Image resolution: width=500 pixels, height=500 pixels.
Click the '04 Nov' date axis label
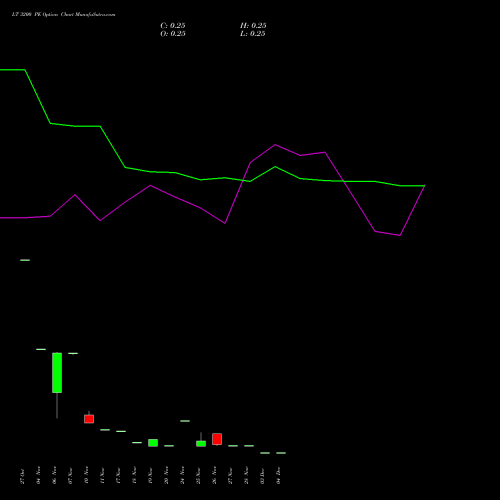(x=38, y=475)
